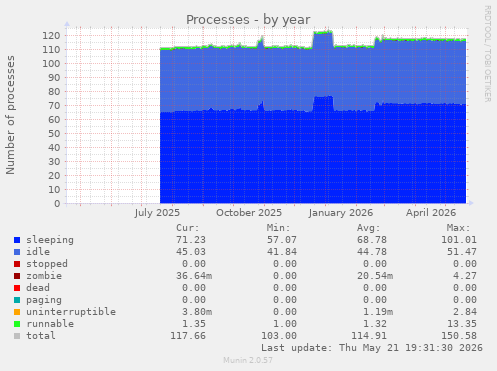Click sleeping current value 71.23
Screen dimensions: 497x371
(x=191, y=240)
